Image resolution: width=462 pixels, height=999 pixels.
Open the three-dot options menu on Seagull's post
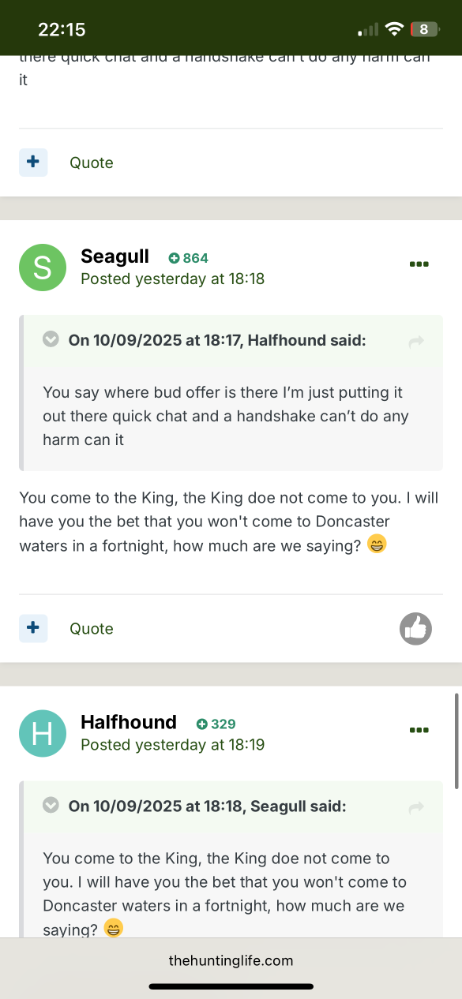tap(419, 264)
